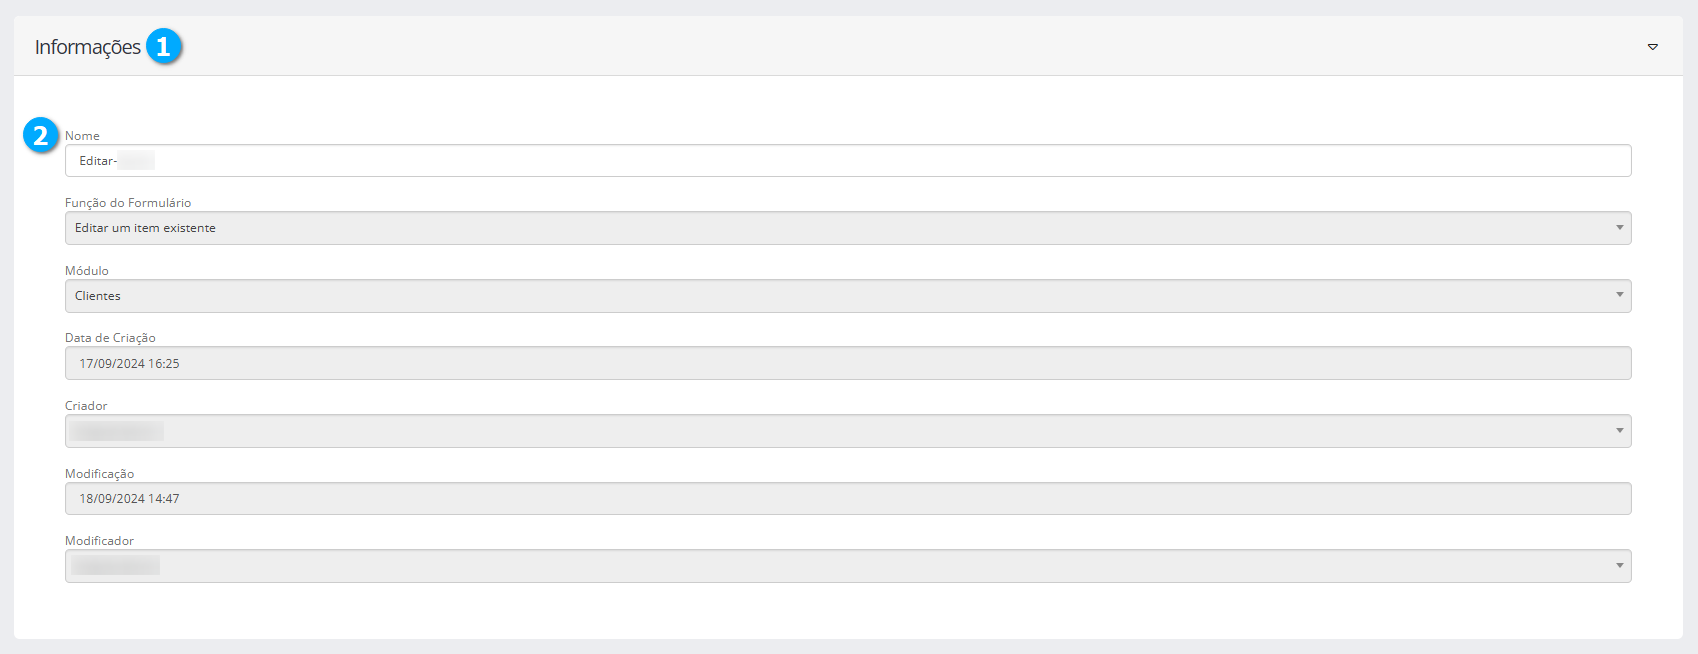This screenshot has width=1698, height=654.
Task: Click the Modificador dropdown arrow icon
Action: [1619, 566]
